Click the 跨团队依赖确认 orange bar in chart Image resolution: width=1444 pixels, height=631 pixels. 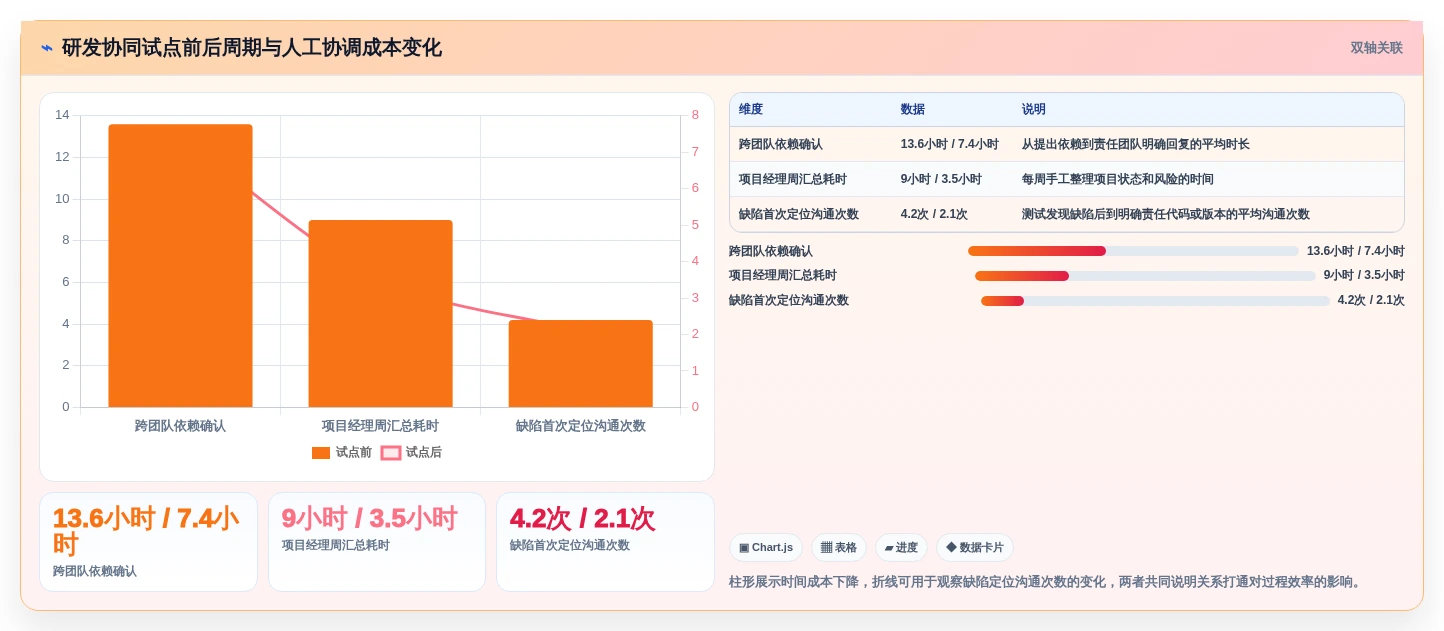coord(180,266)
